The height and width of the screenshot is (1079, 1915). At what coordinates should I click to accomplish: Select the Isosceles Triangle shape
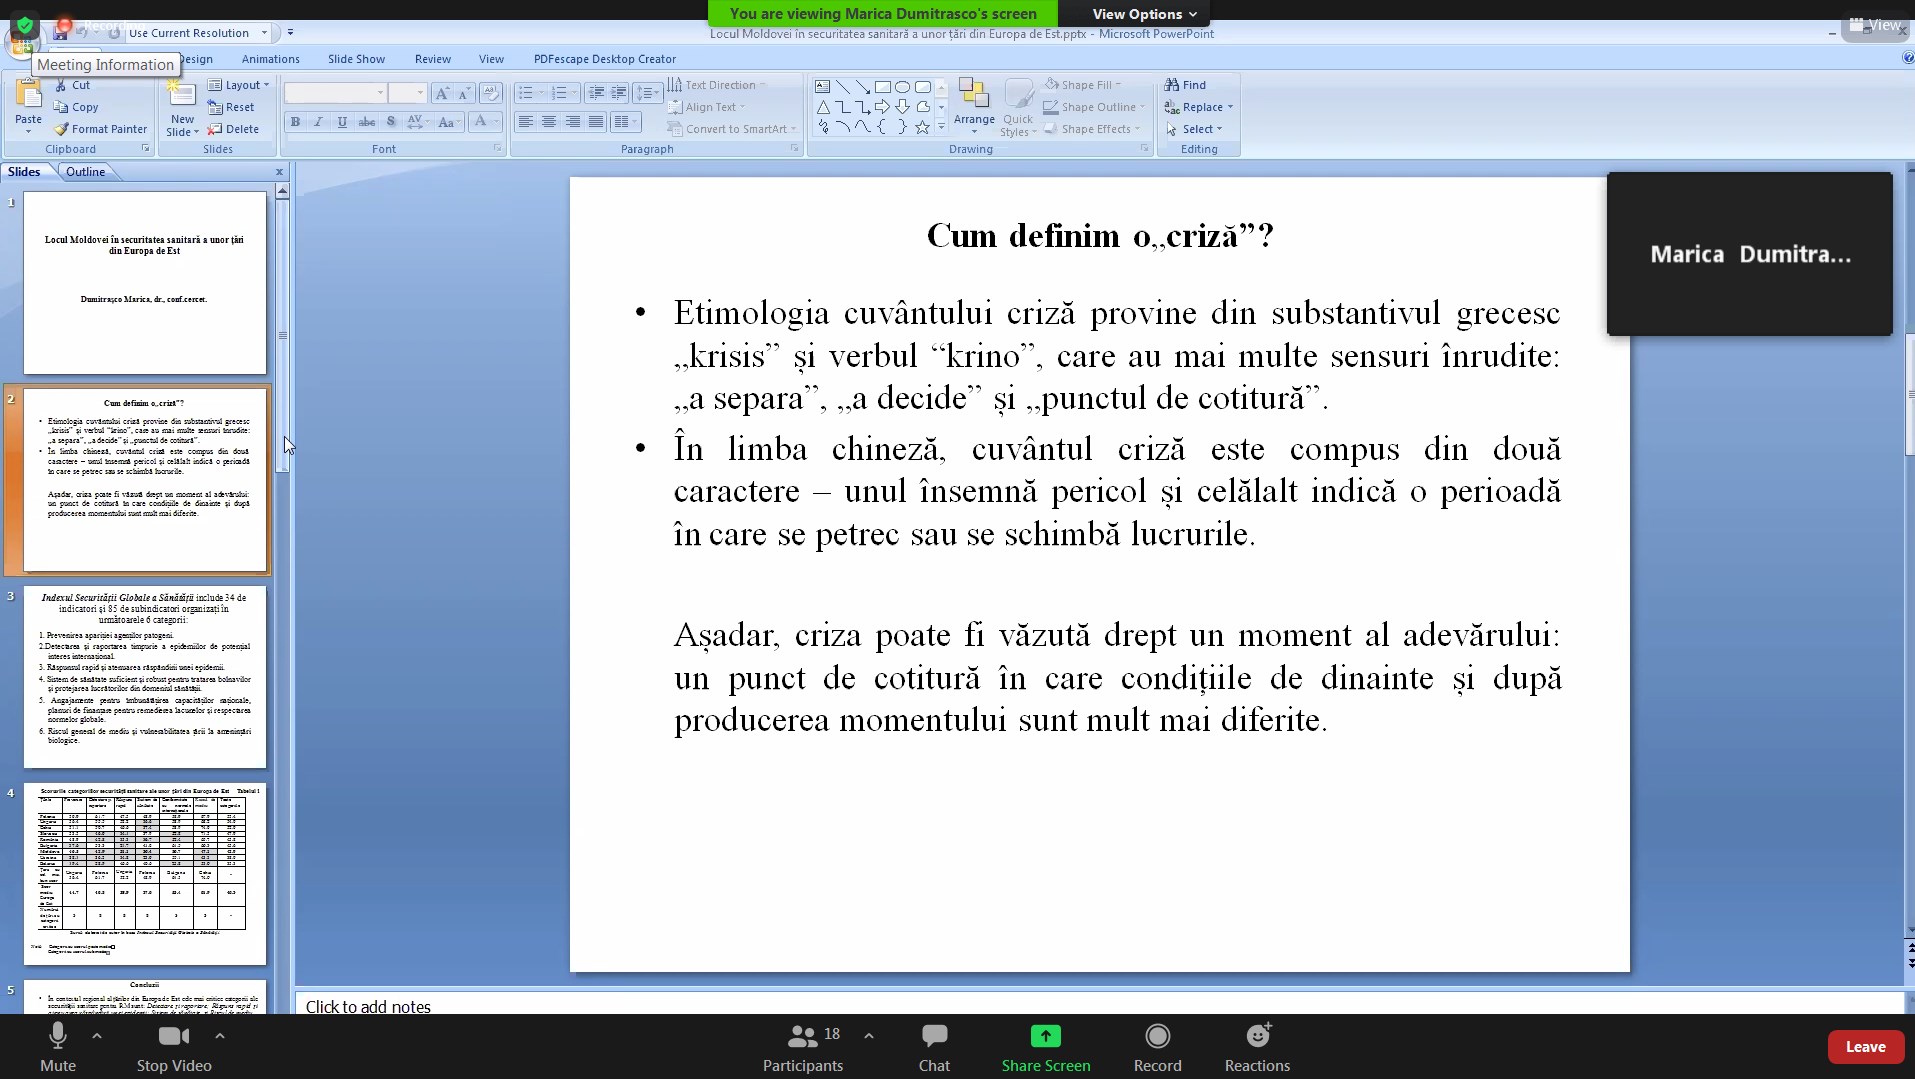click(823, 107)
